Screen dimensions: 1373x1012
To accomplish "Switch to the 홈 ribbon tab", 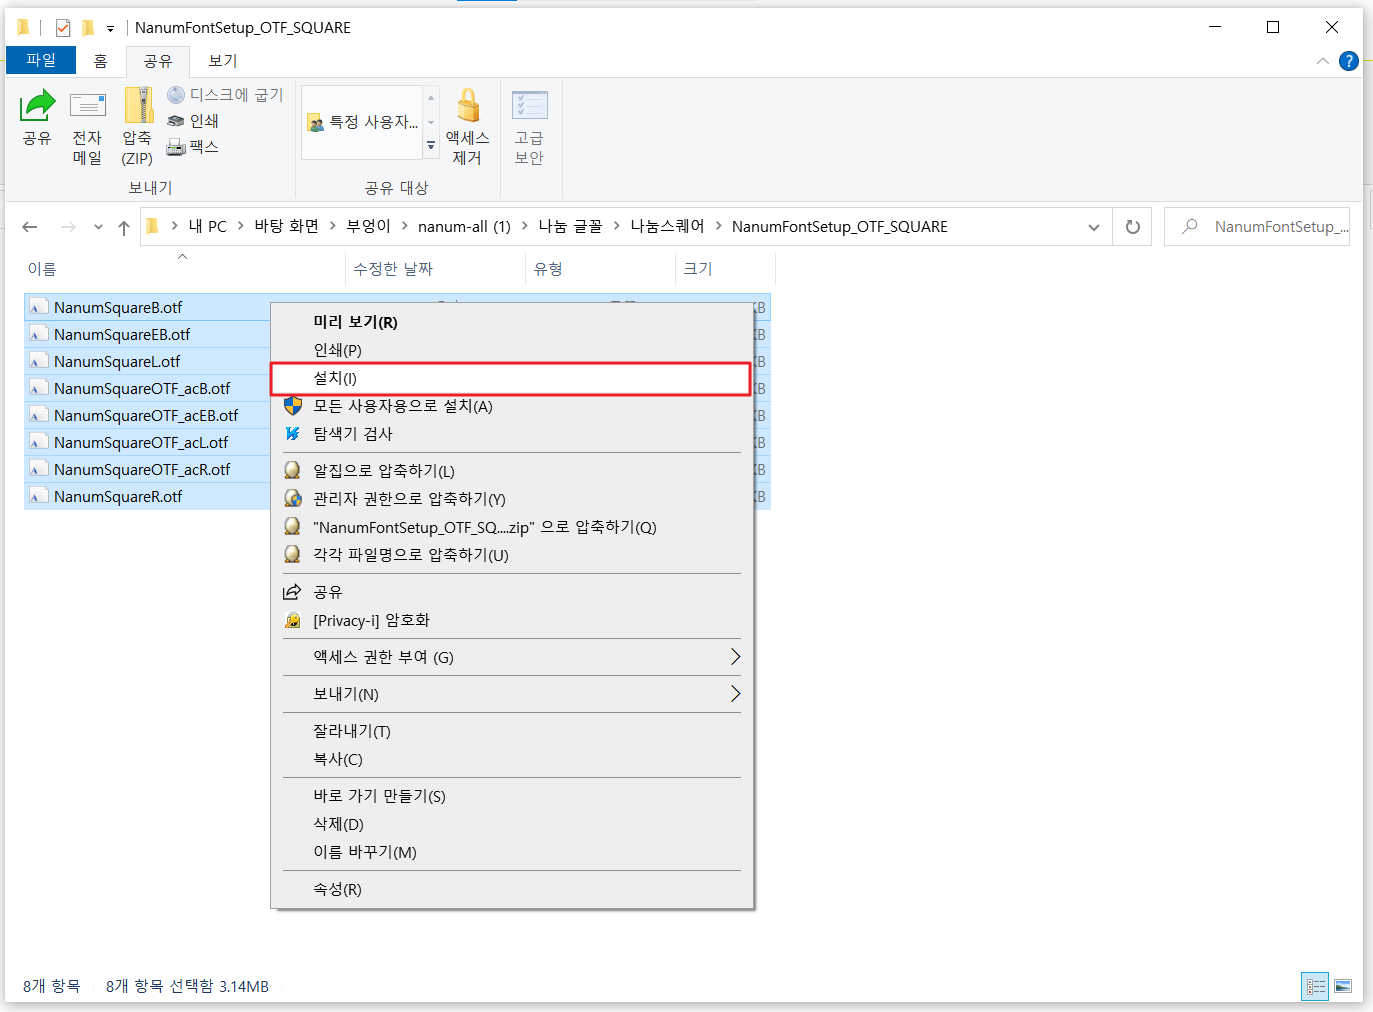I will 100,61.
